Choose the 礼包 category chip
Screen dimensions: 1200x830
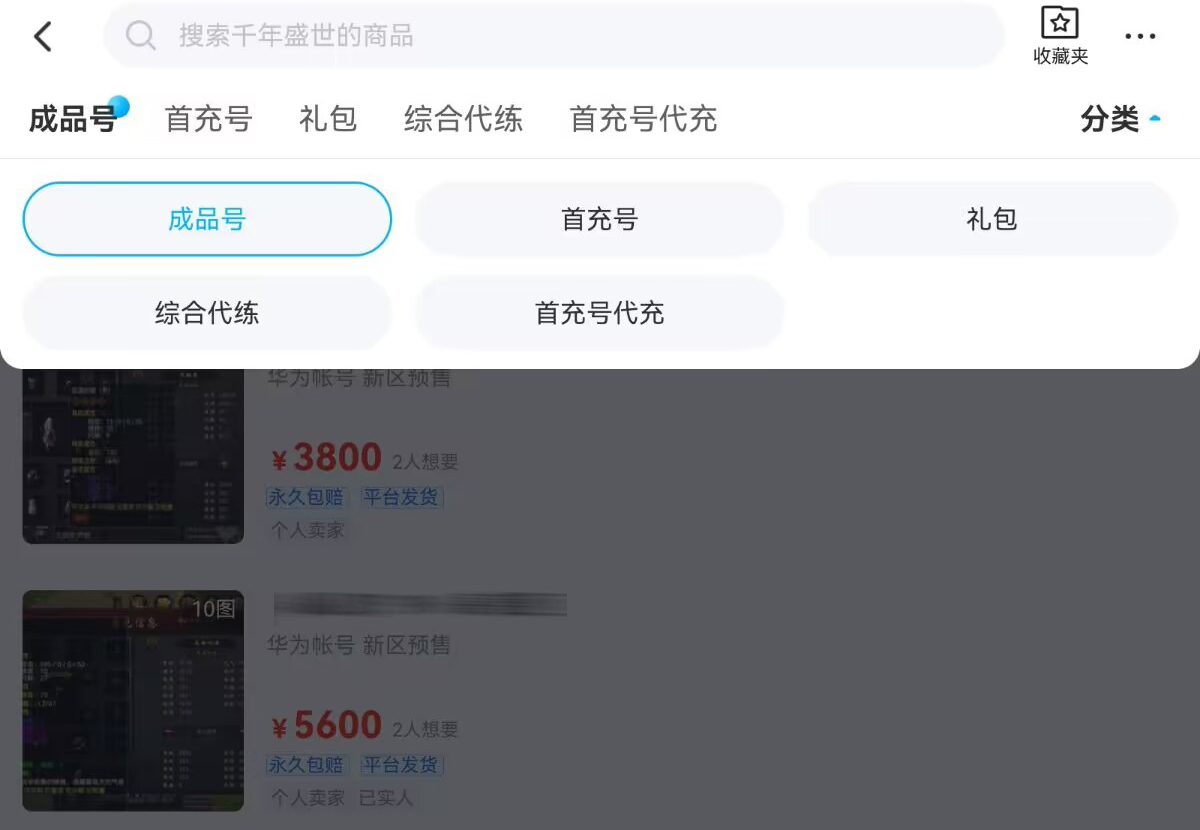(992, 219)
